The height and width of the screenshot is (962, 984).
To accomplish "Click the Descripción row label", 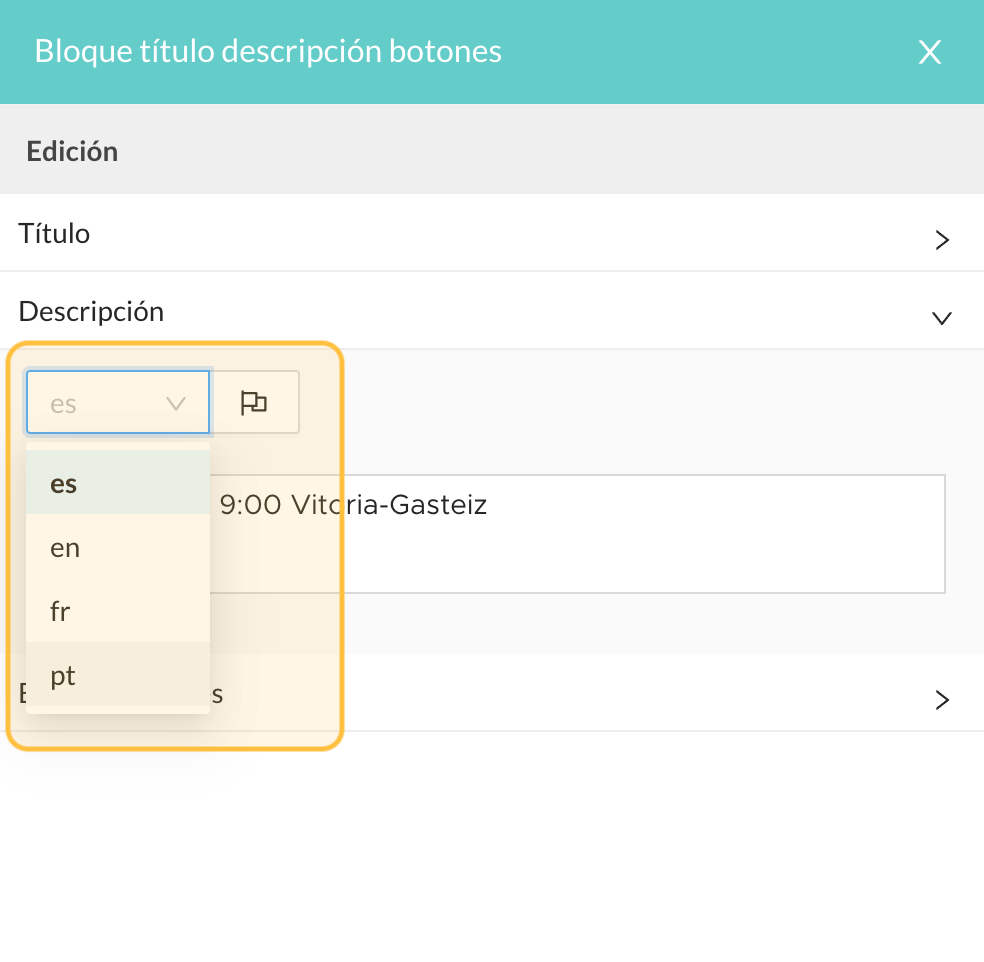I will [91, 312].
